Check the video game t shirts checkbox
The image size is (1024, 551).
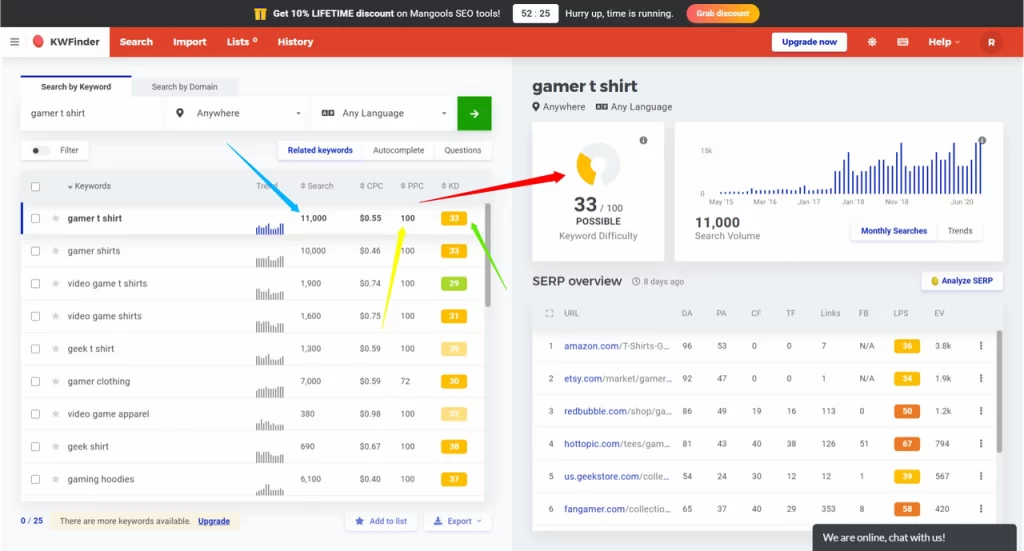pyautogui.click(x=35, y=284)
